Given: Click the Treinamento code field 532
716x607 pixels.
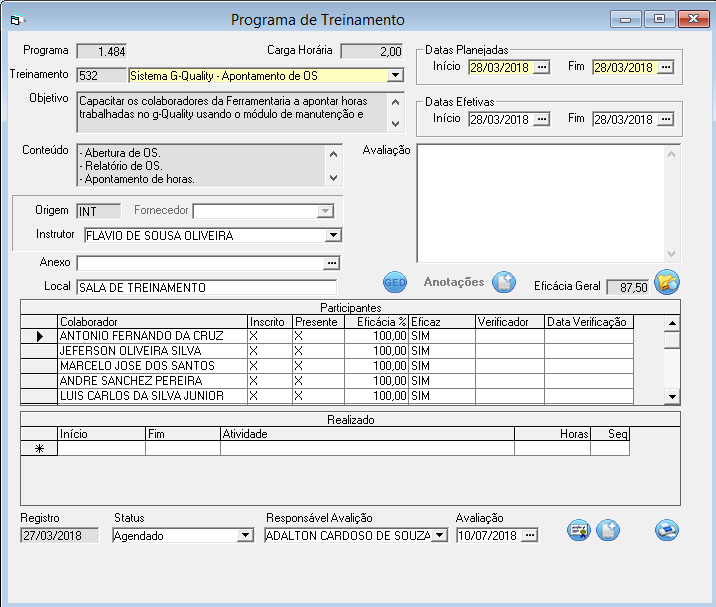Looking at the screenshot, I should 101,75.
